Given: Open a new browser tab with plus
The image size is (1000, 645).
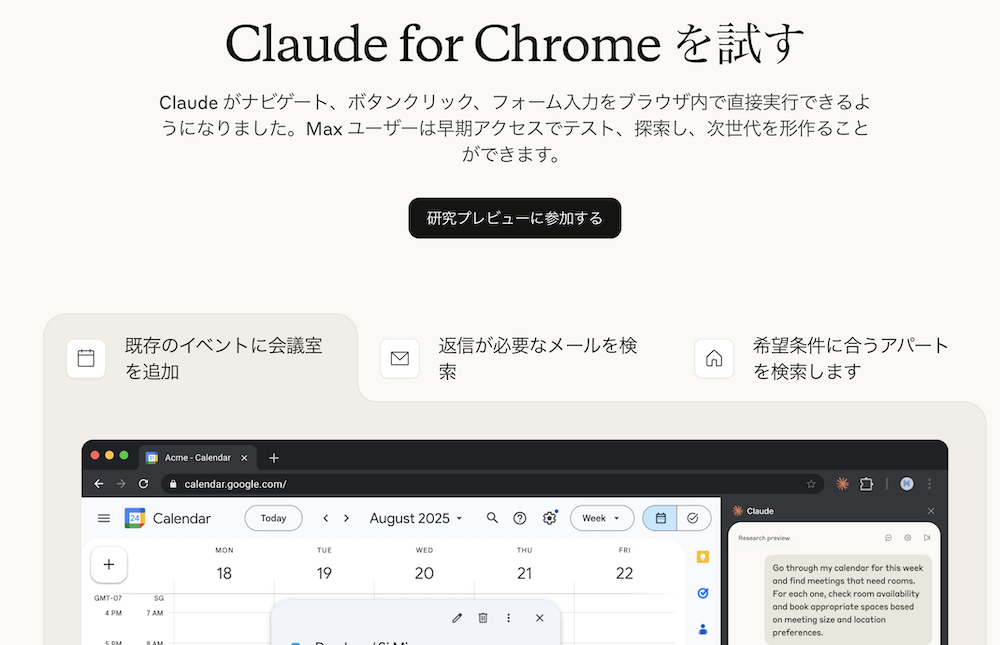Looking at the screenshot, I should [x=274, y=457].
